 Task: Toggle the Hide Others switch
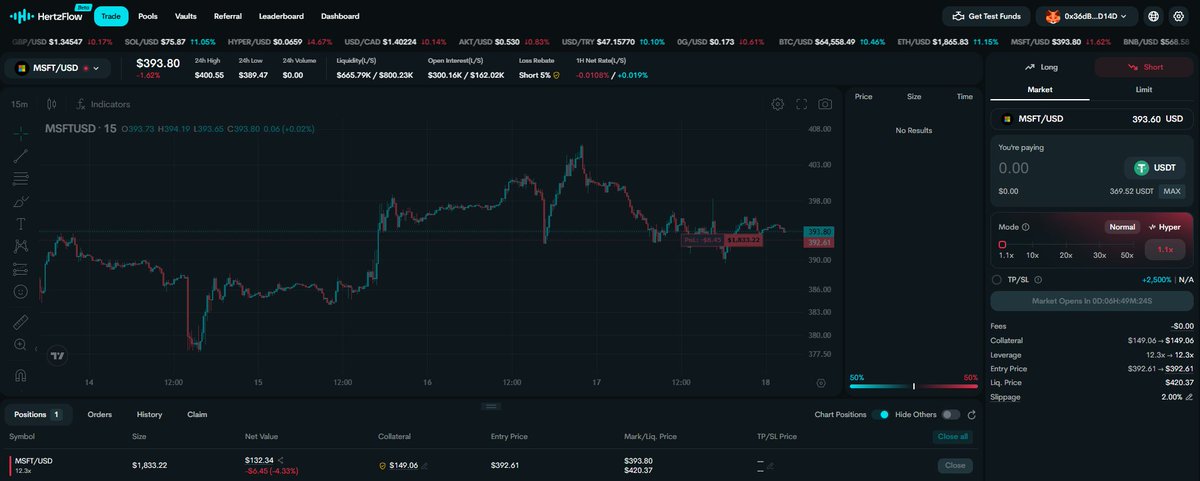tap(950, 414)
